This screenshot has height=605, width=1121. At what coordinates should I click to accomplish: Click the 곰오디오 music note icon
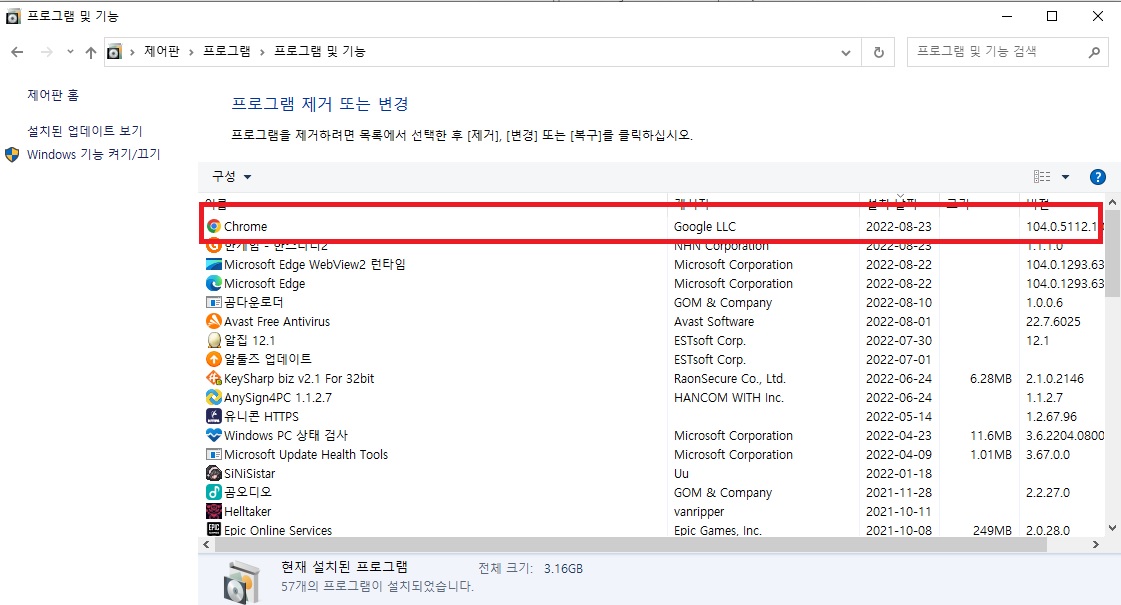point(213,492)
